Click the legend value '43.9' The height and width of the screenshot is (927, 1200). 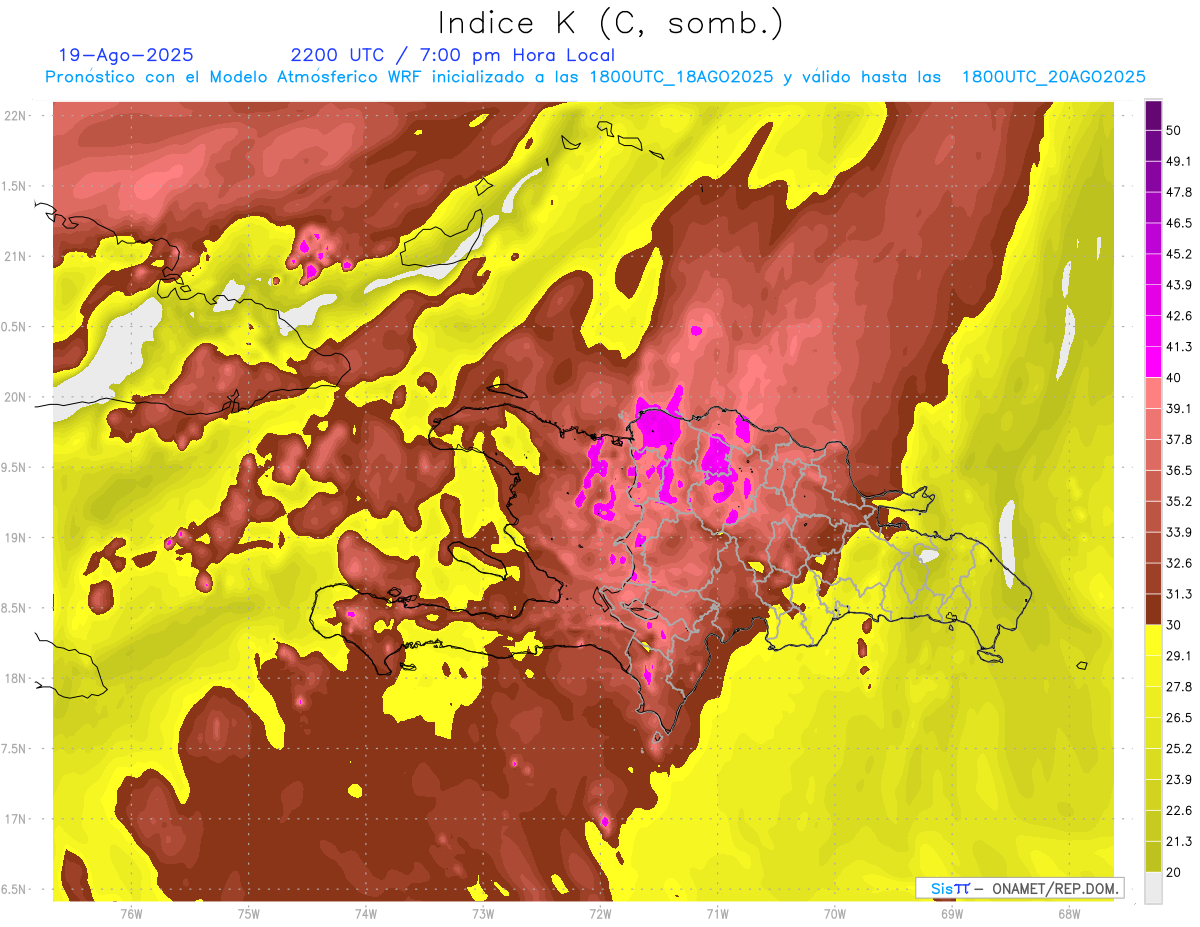[1178, 285]
